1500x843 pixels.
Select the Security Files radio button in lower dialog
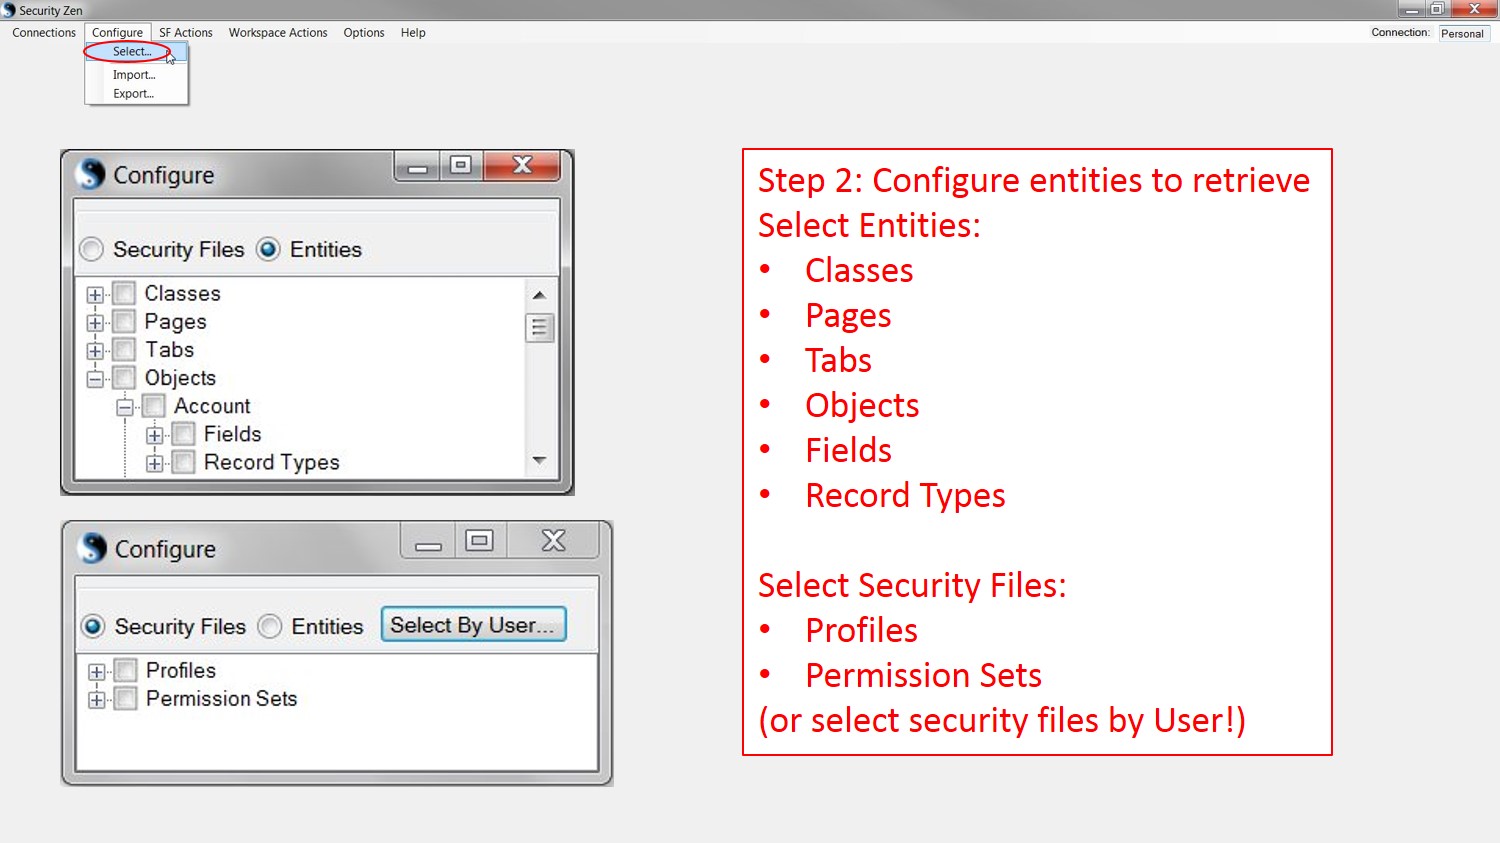coord(92,626)
